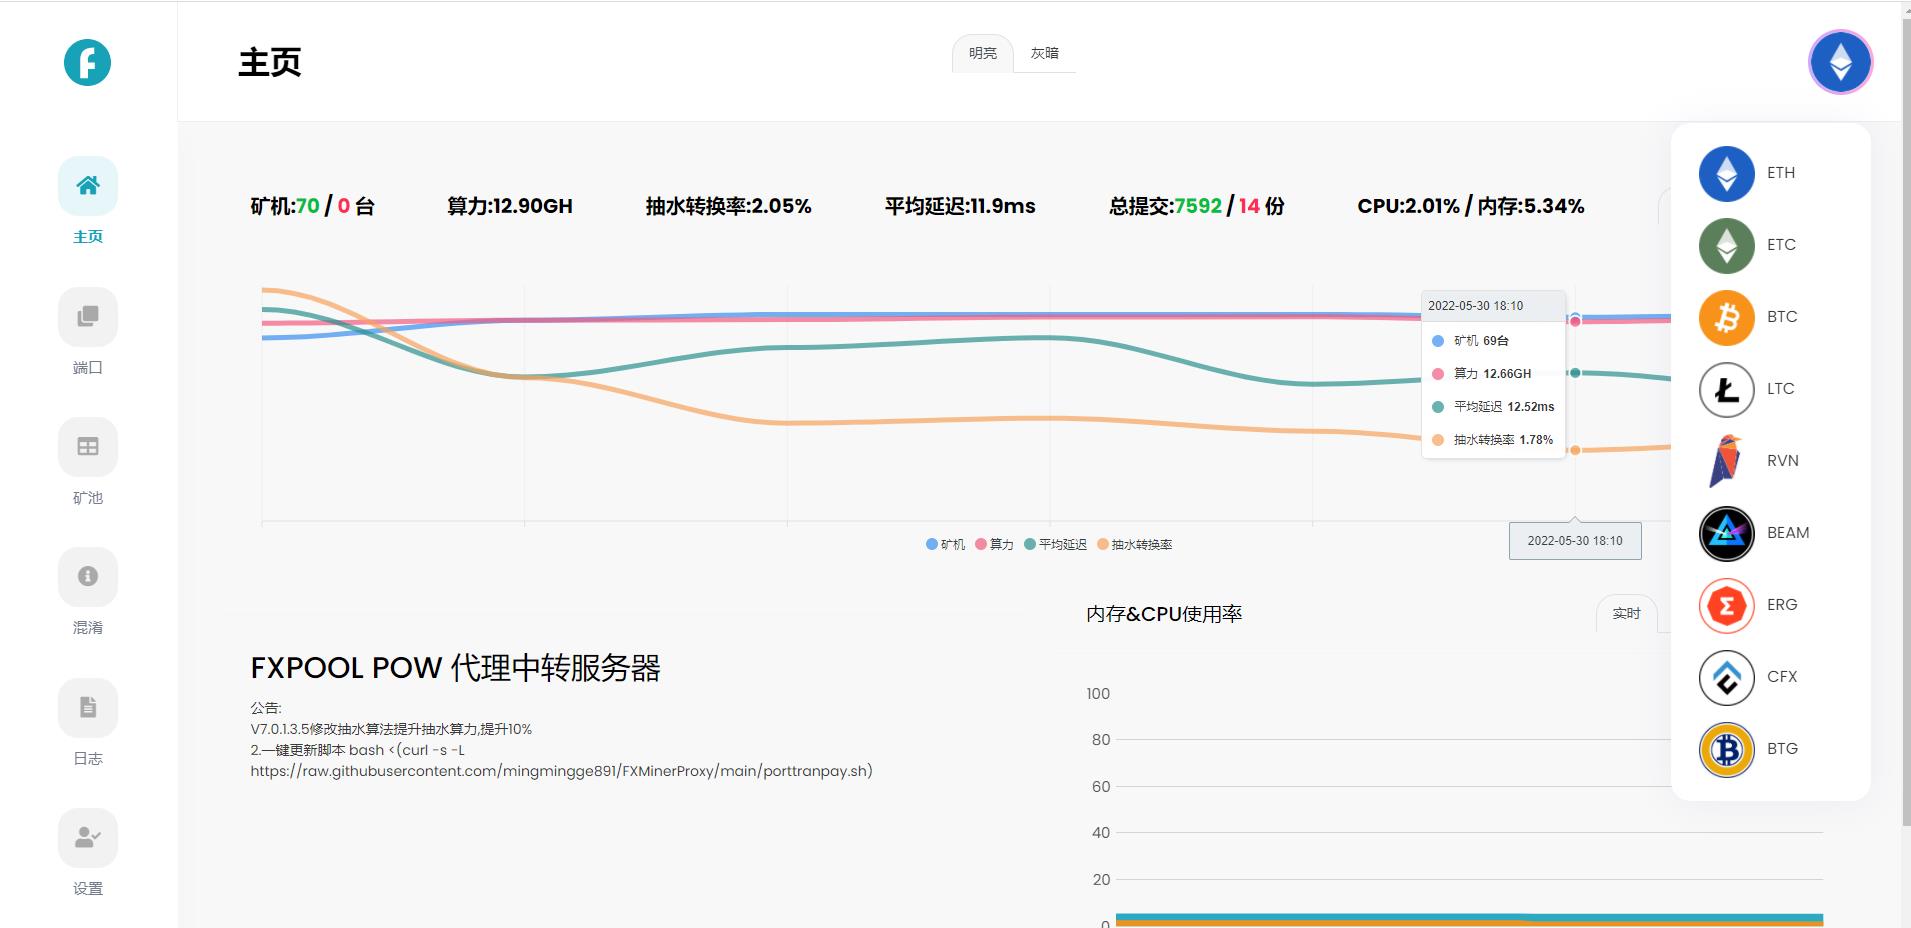Open the 端口 ports sidebar icon

click(88, 317)
